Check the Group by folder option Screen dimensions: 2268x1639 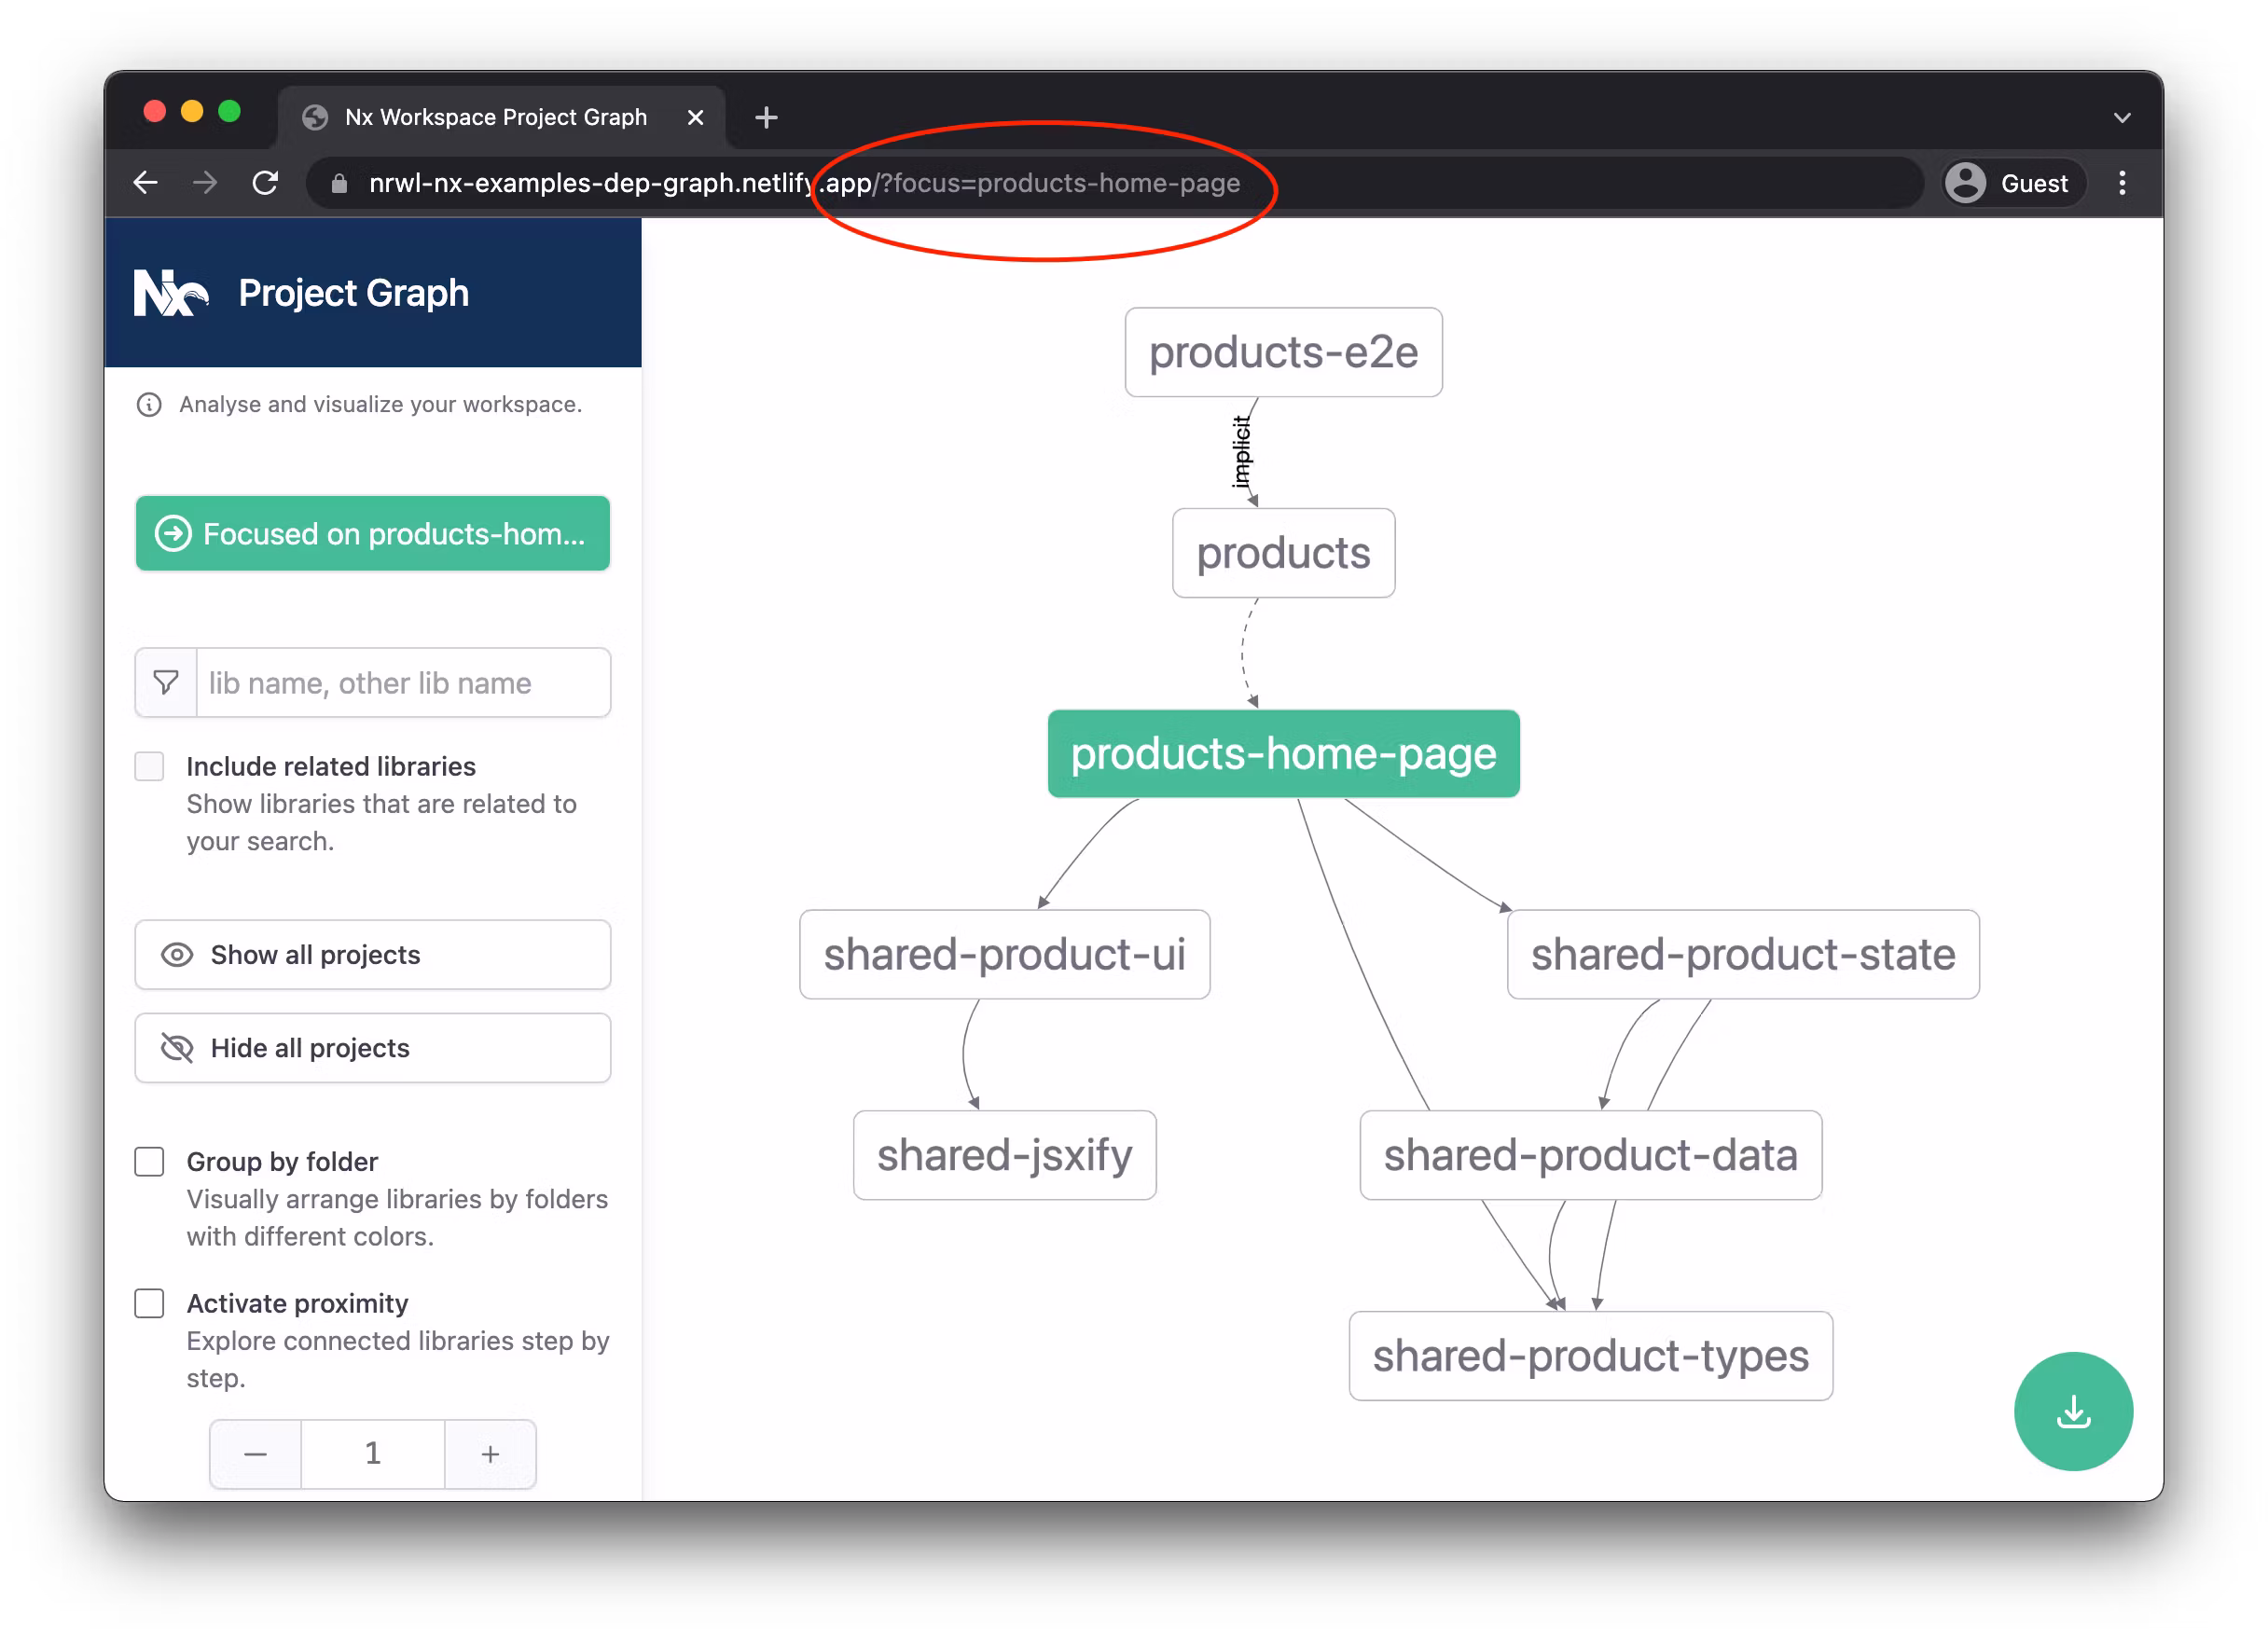pyautogui.click(x=150, y=1162)
